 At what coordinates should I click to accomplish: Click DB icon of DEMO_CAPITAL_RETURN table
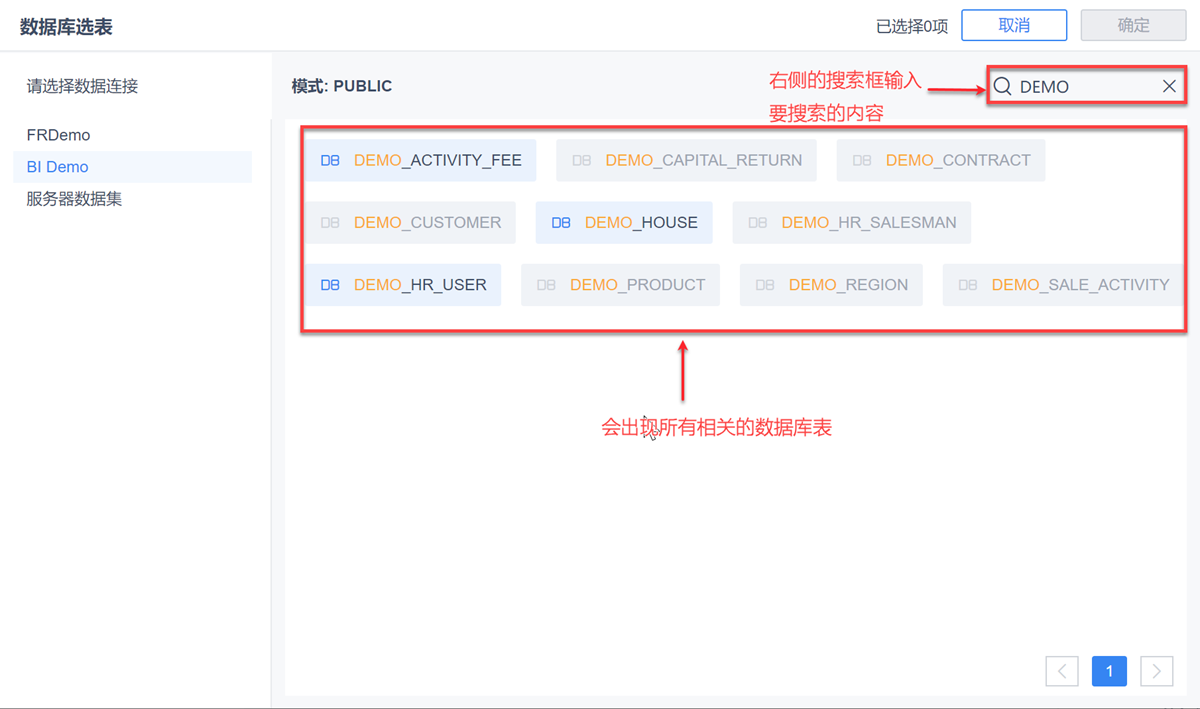click(582, 160)
